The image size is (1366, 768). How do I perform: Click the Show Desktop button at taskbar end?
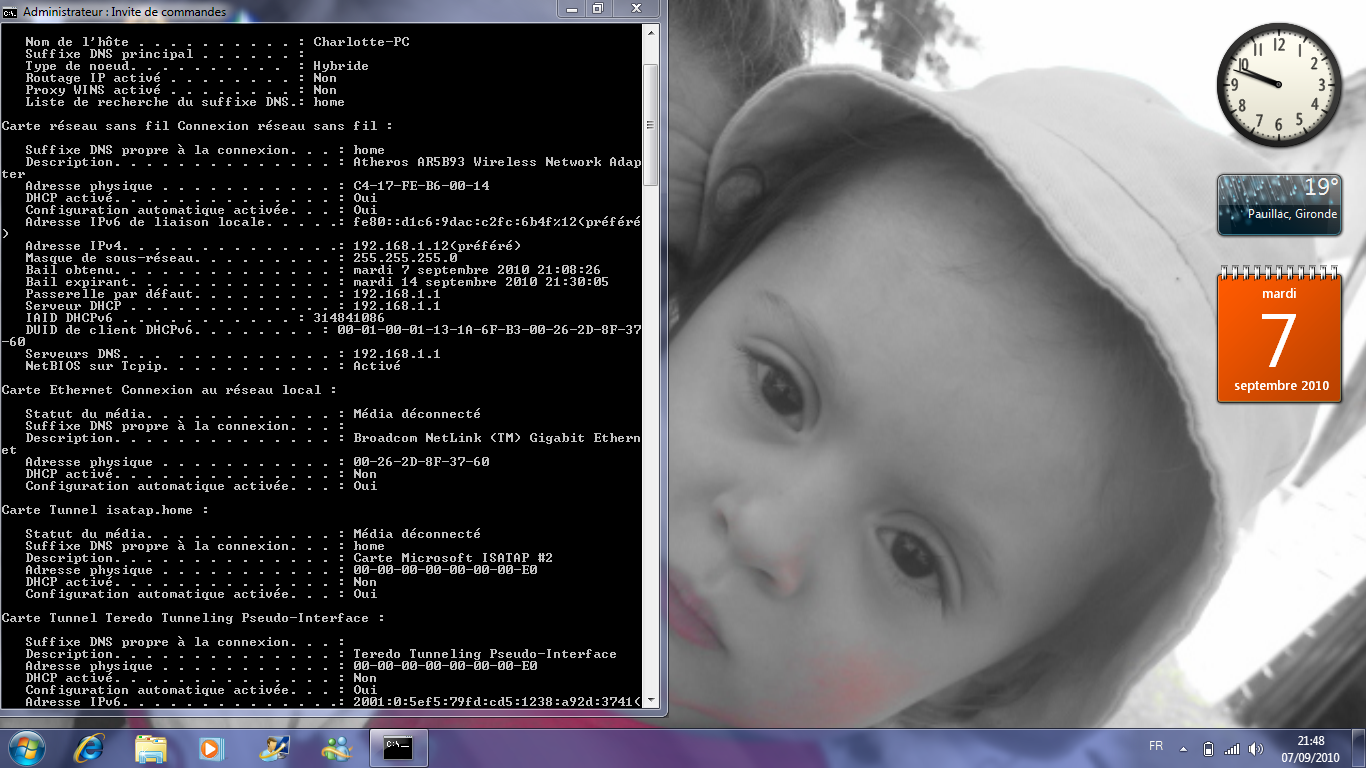click(x=1359, y=748)
